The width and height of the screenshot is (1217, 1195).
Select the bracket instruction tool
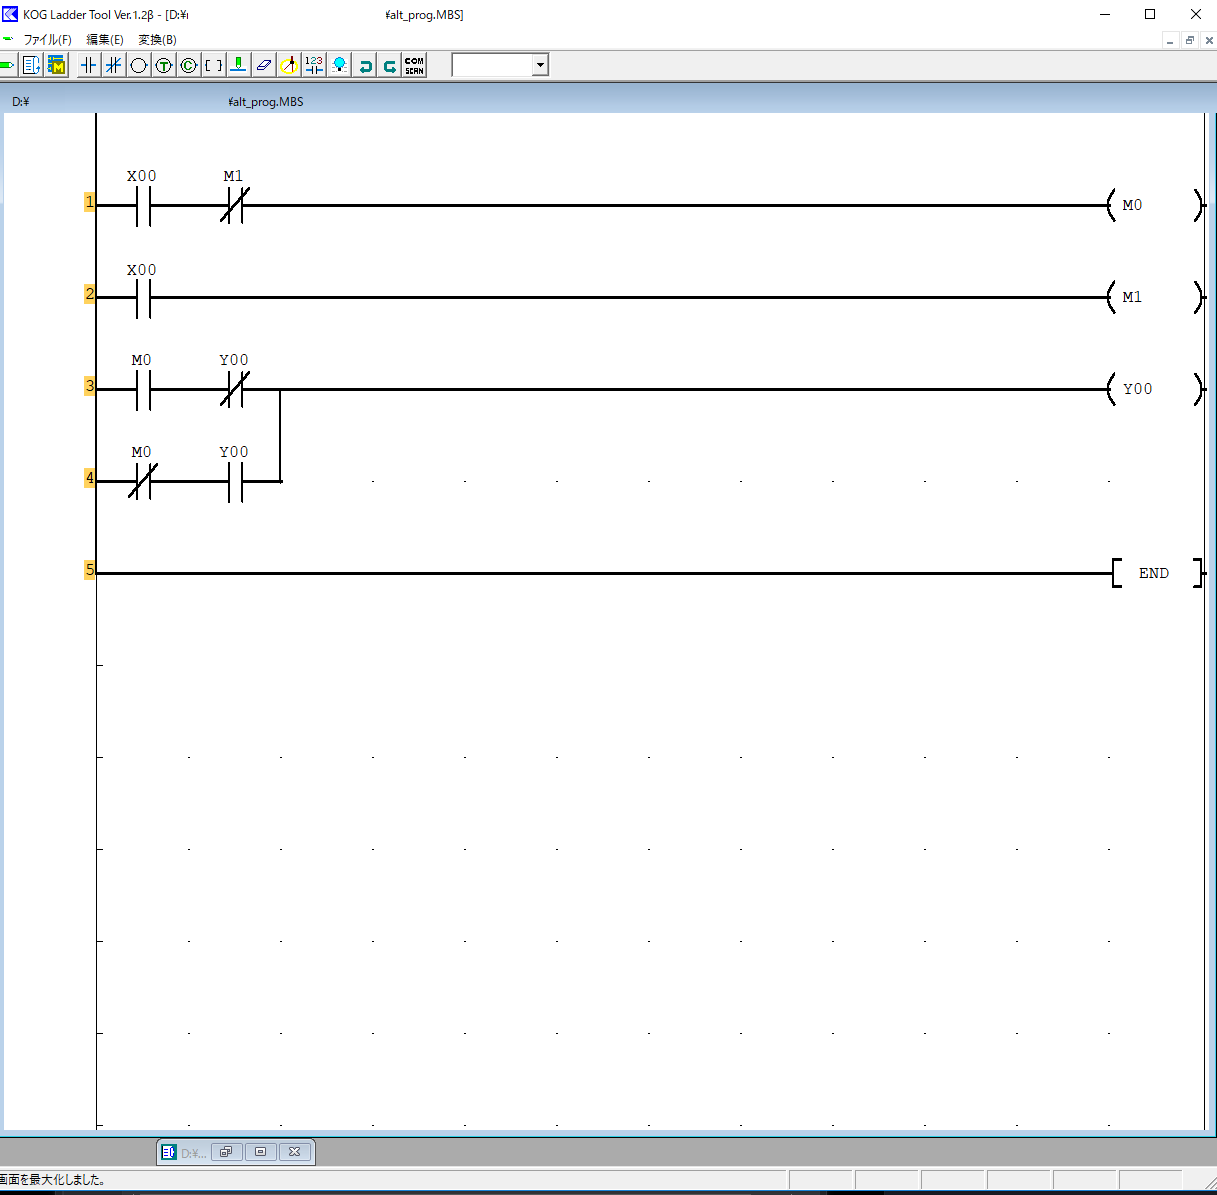pyautogui.click(x=214, y=66)
